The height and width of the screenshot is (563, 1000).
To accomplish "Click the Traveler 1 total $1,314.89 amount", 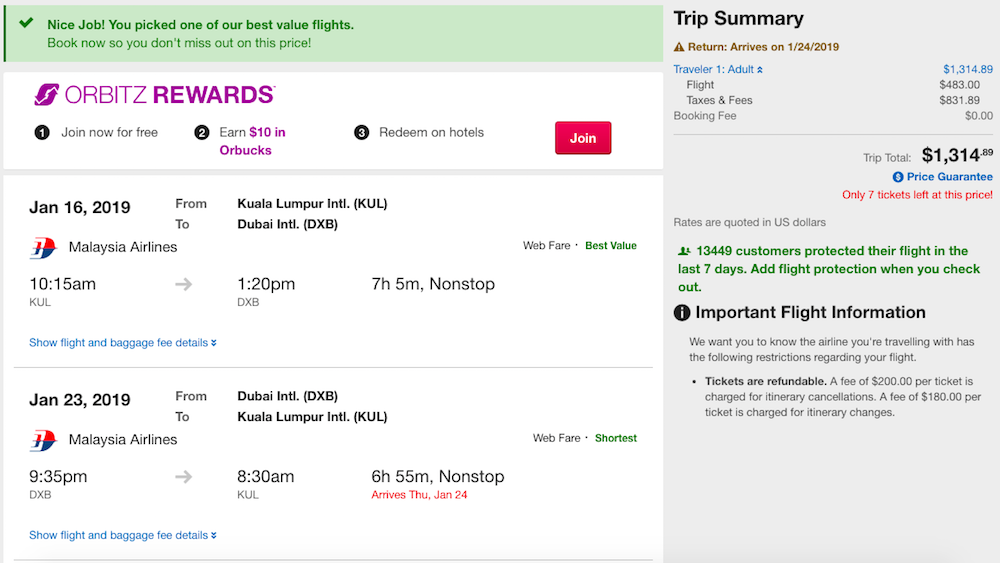I will (x=967, y=69).
